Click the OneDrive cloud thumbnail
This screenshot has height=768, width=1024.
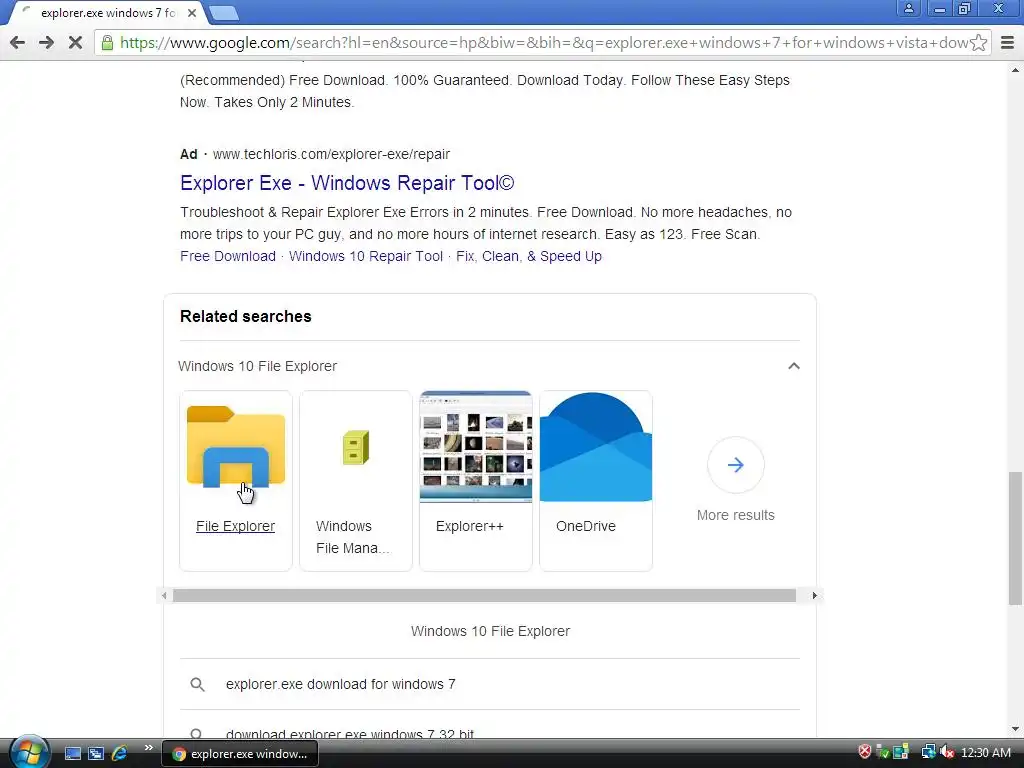pyautogui.click(x=596, y=447)
